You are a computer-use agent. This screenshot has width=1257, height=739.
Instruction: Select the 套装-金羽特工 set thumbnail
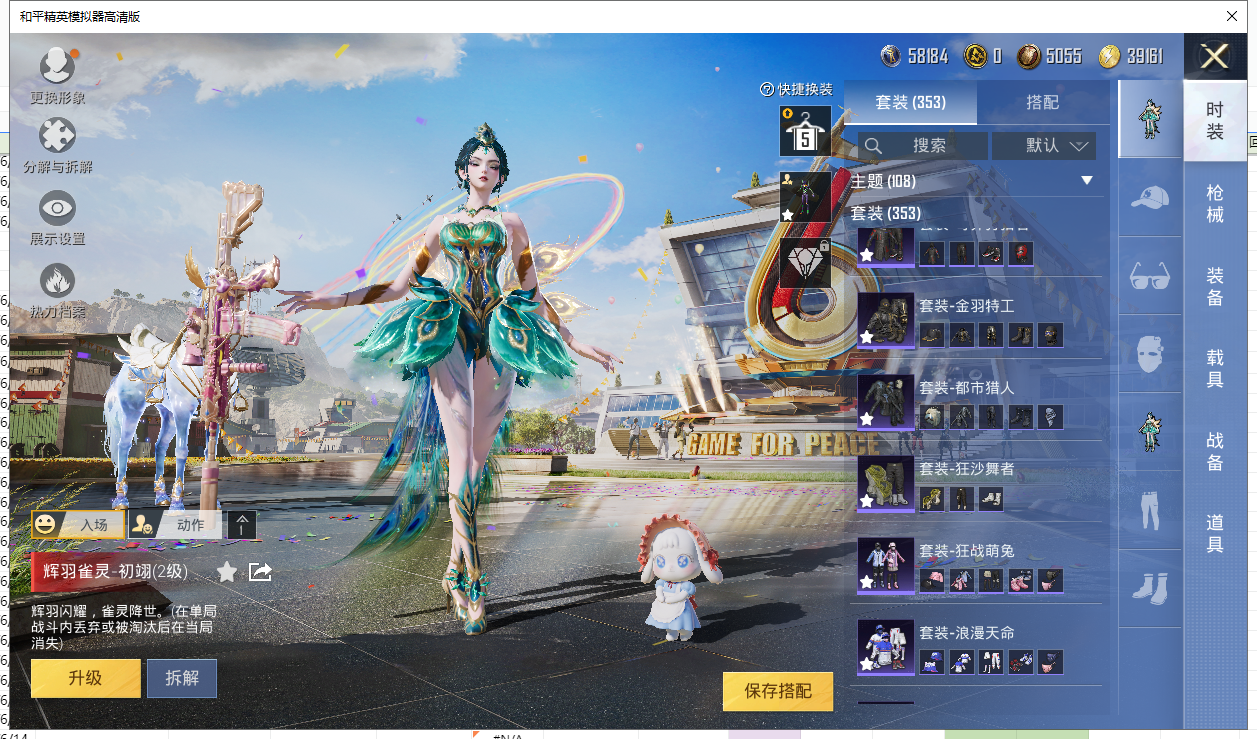[x=886, y=319]
